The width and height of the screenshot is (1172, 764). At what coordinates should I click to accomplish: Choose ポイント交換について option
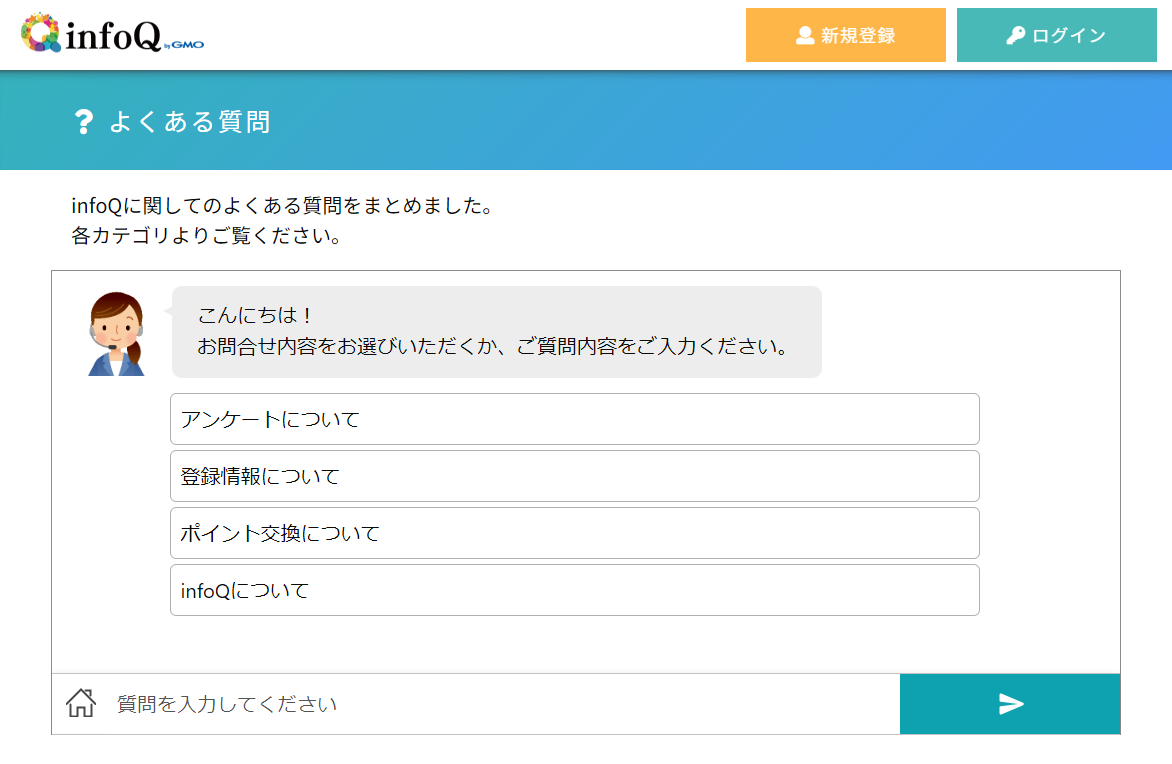(575, 533)
